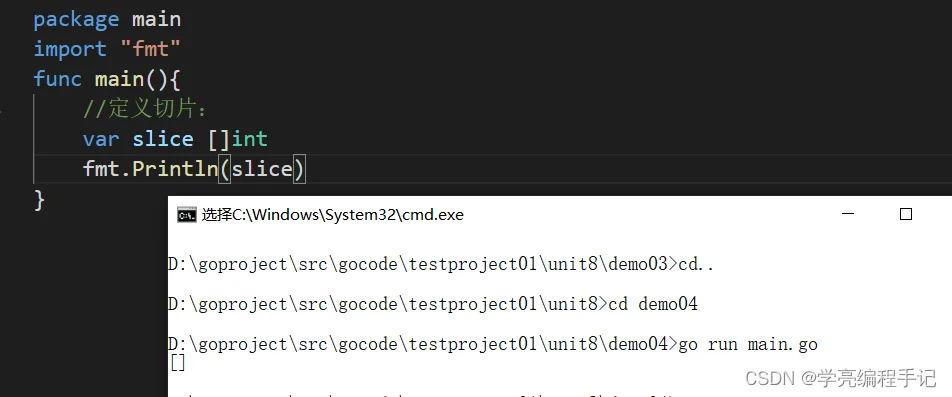Click the 'import' keyword in code
The height and width of the screenshot is (397, 952).
pos(70,49)
